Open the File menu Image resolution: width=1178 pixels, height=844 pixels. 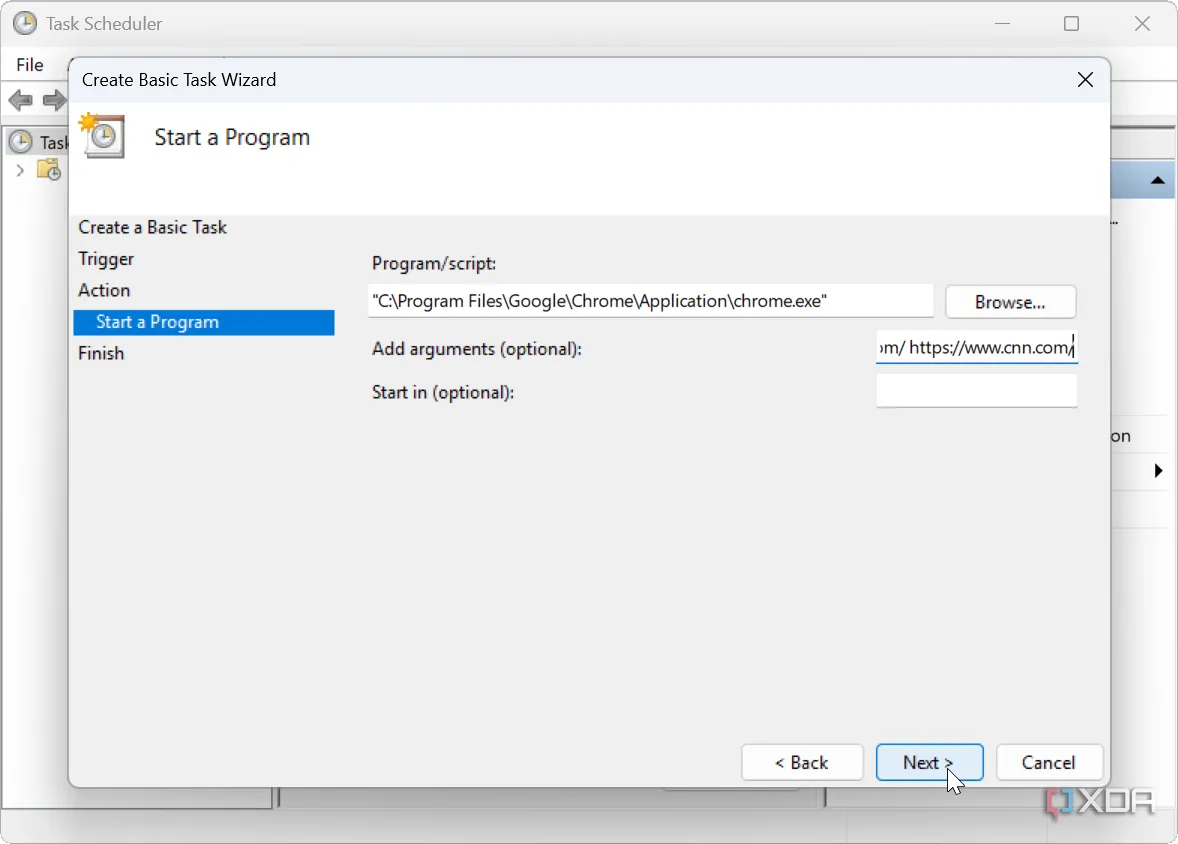(x=30, y=65)
